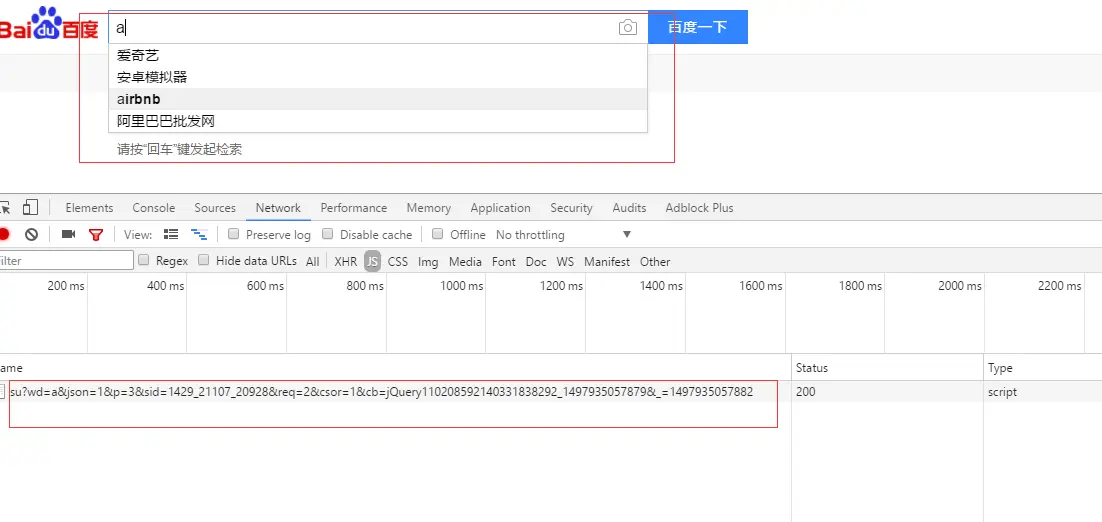Filter requests by Media

[465, 261]
